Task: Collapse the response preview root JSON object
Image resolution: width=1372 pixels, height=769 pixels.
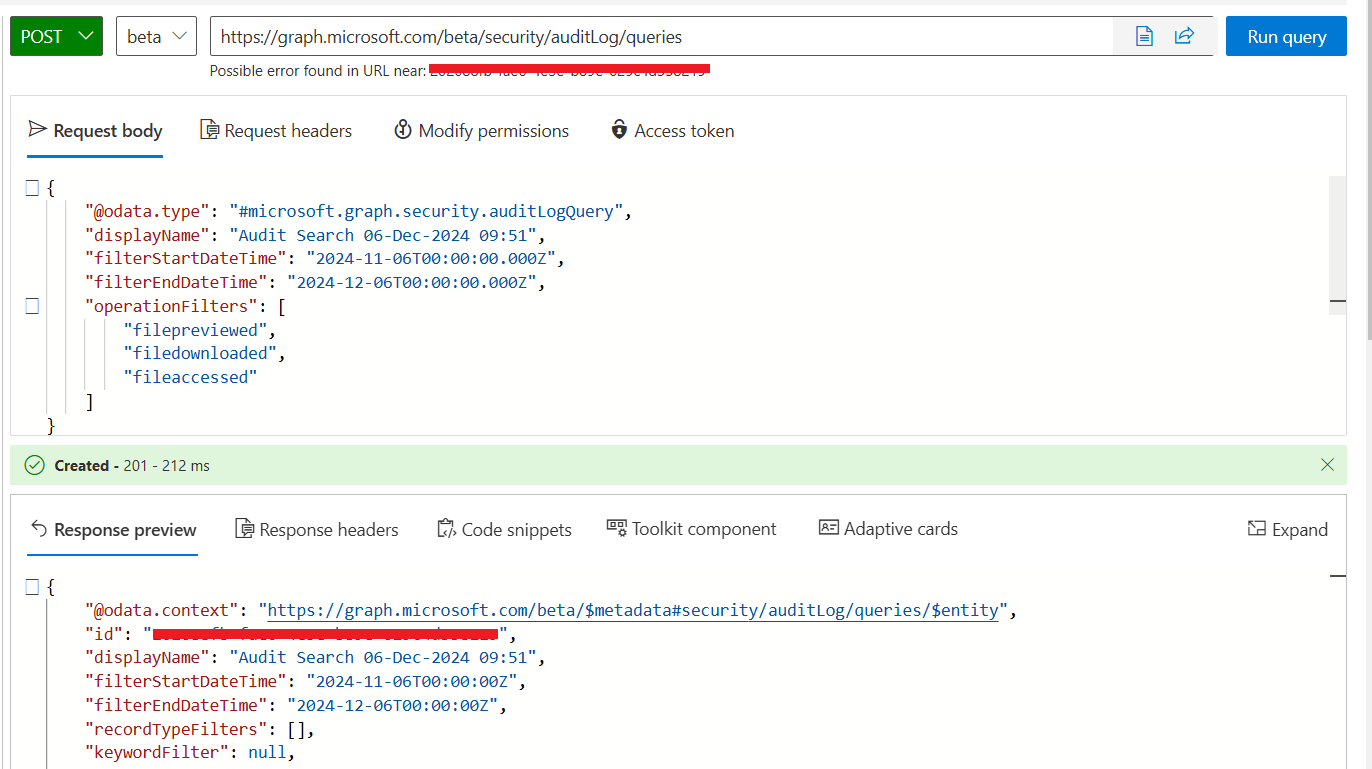Action: [x=32, y=587]
